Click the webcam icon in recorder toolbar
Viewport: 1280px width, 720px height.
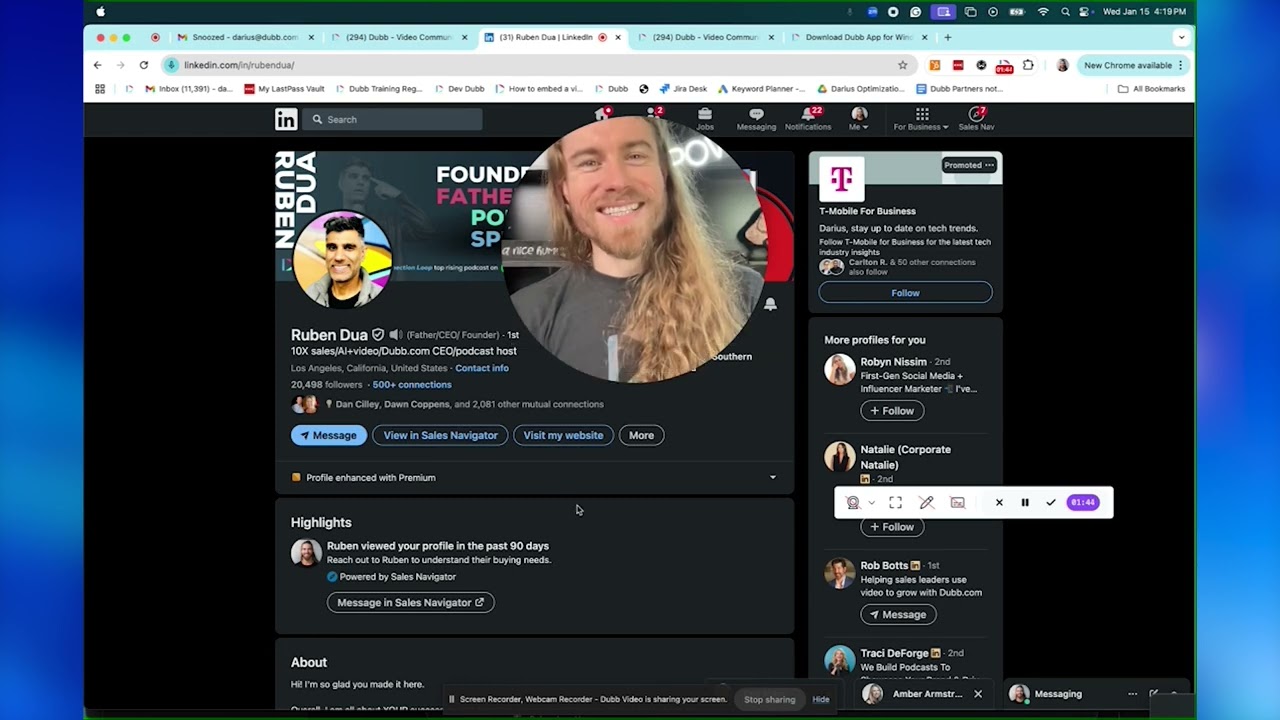click(853, 502)
